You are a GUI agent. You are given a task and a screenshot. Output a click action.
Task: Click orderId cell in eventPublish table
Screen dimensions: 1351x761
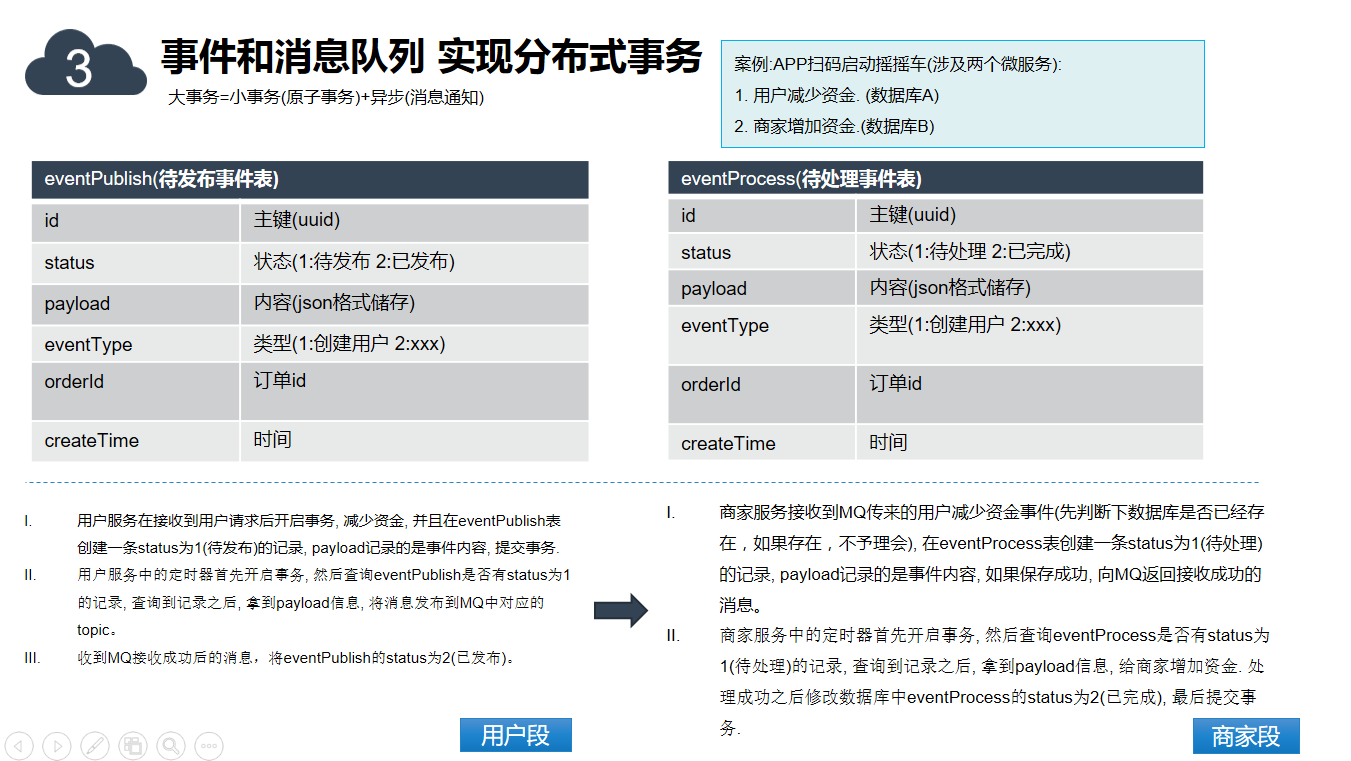135,391
